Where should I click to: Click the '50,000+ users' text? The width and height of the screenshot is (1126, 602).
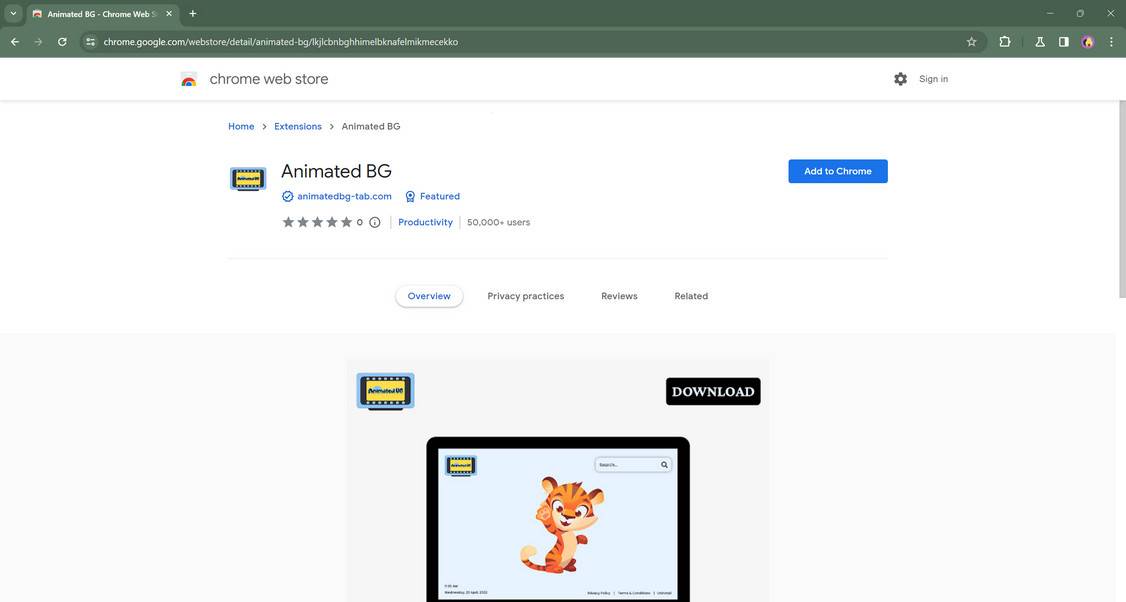coord(498,222)
